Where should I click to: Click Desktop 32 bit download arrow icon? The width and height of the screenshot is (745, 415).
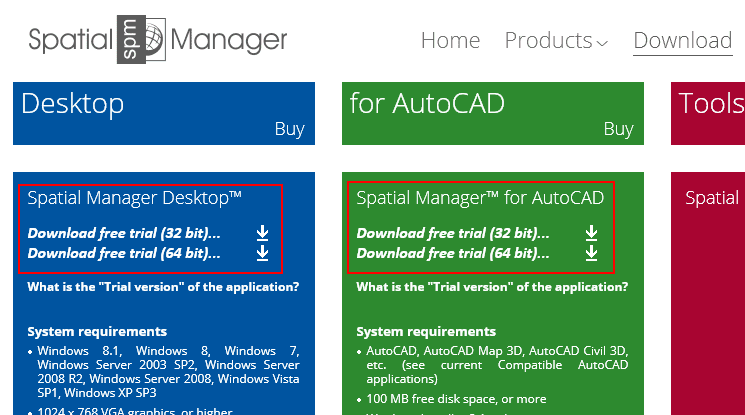262,233
